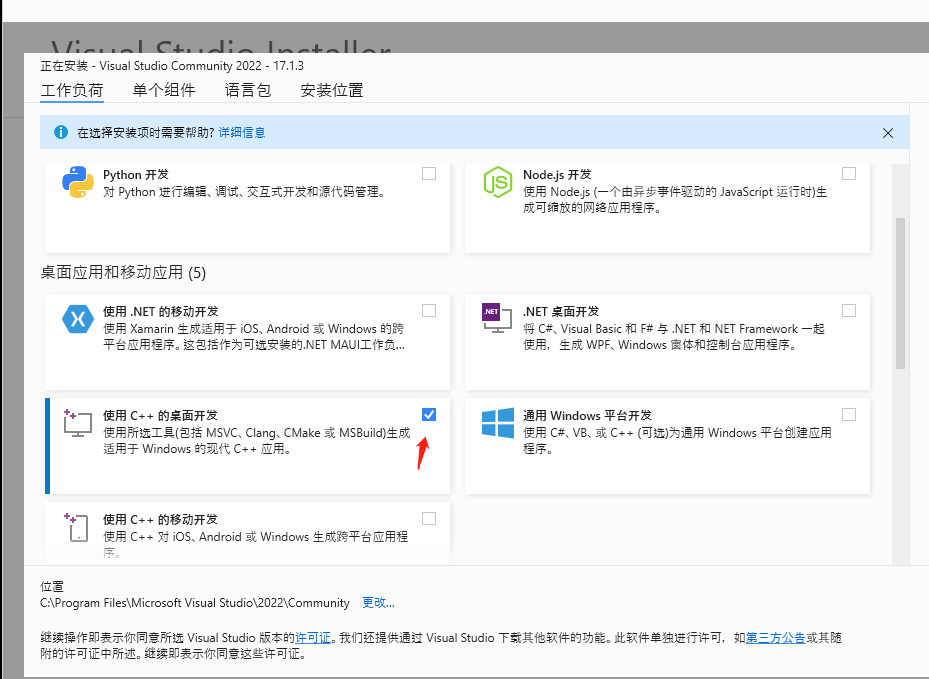Click the C++ mobile development device icon
This screenshot has height=679, width=929.
pos(77,527)
